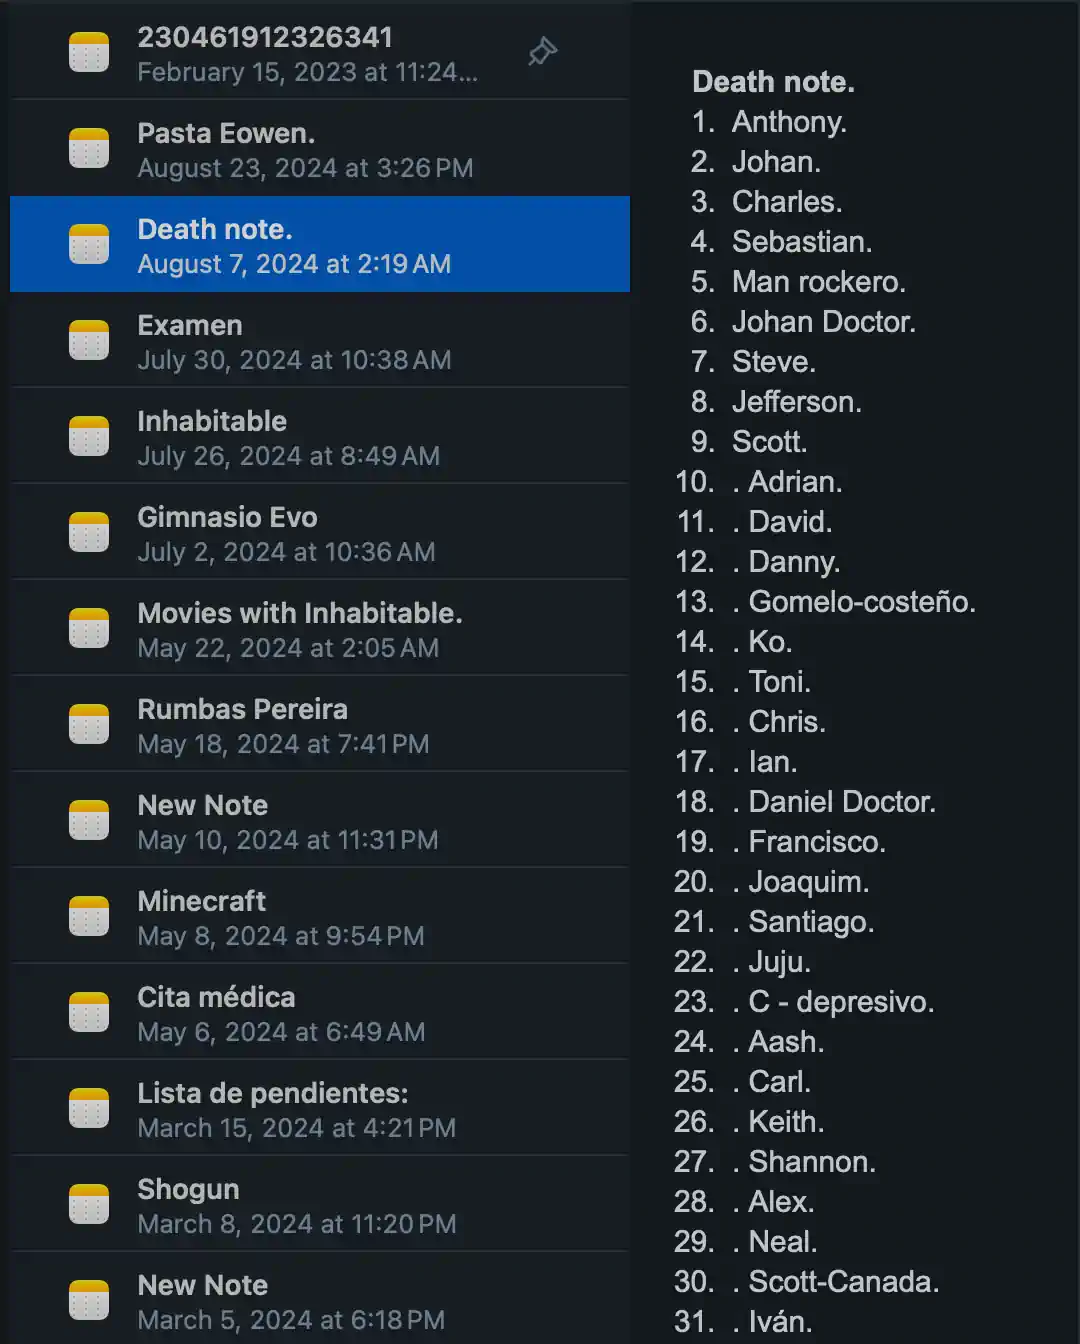1080x1344 pixels.
Task: Open the Movies with Inhabitable note
Action: (300, 629)
